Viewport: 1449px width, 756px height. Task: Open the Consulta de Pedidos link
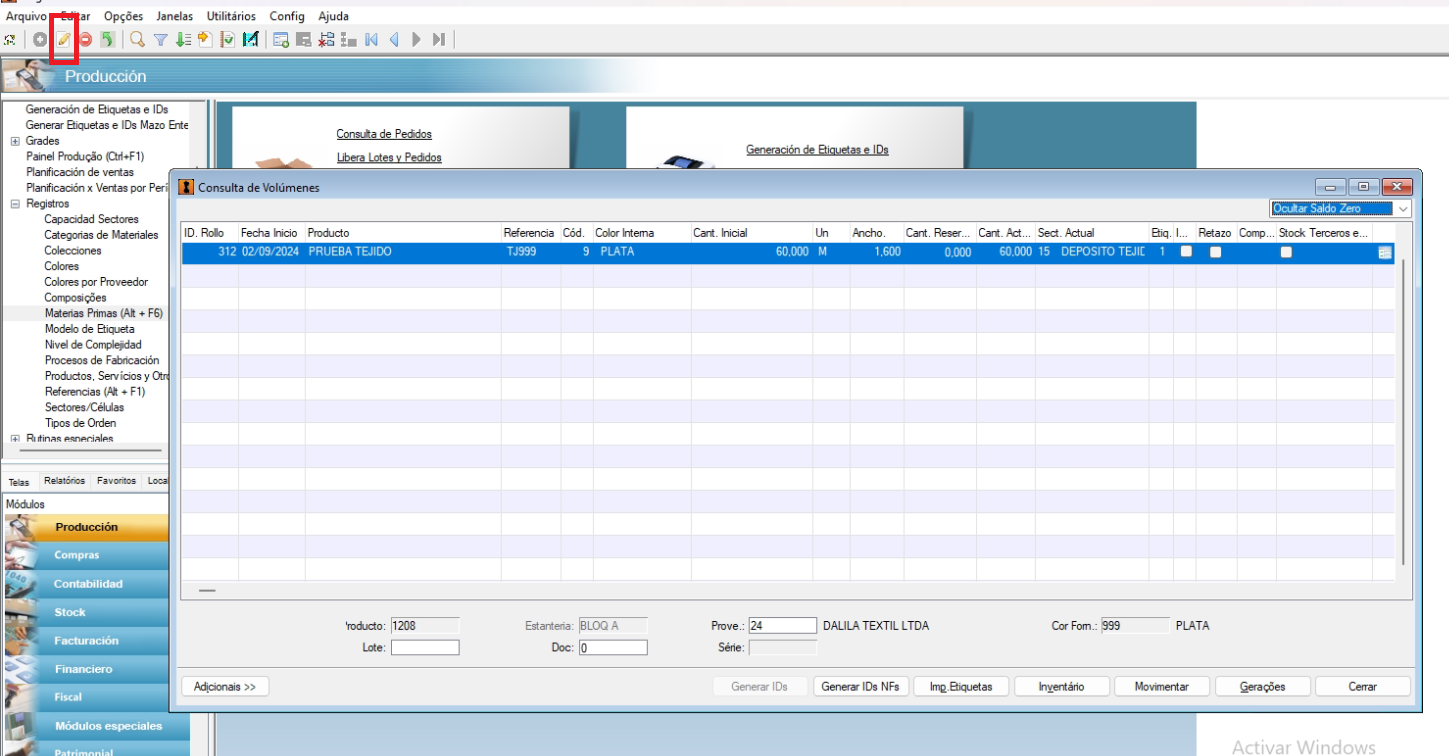coord(384,134)
